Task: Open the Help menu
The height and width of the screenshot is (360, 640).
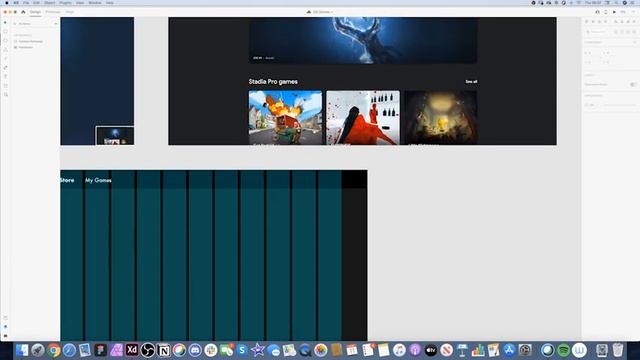Action: click(x=110, y=2)
